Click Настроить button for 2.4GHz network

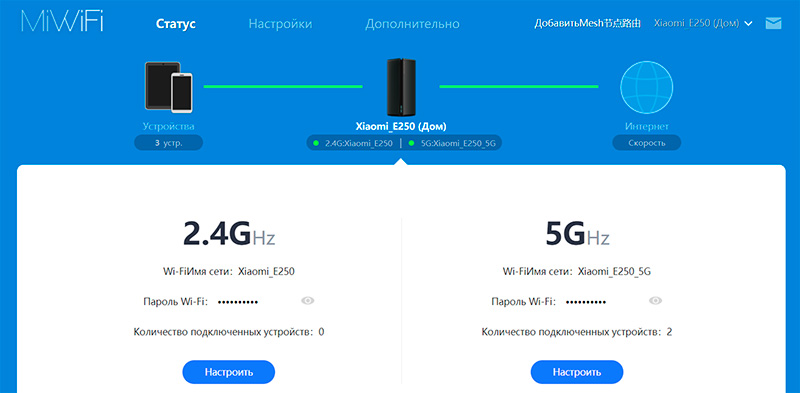click(x=229, y=372)
